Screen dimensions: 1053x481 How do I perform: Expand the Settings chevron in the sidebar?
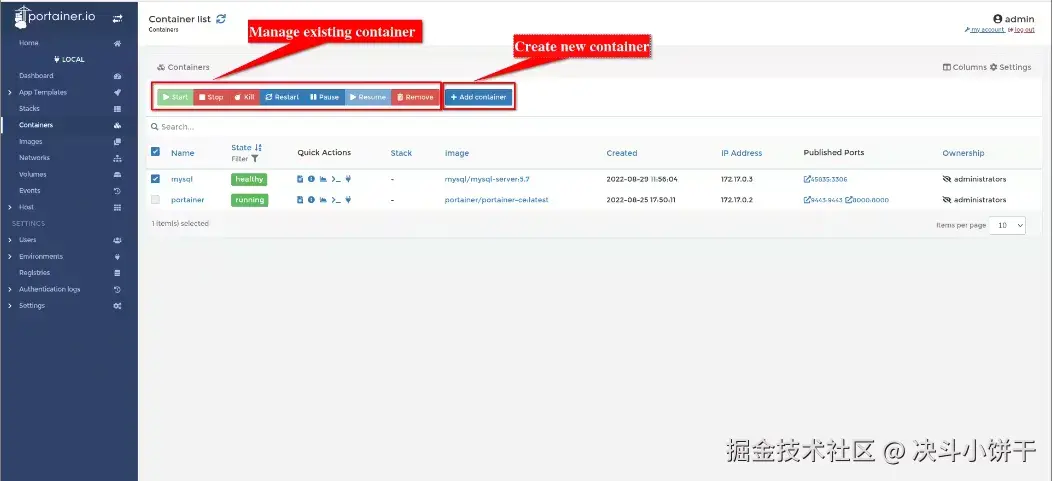9,306
